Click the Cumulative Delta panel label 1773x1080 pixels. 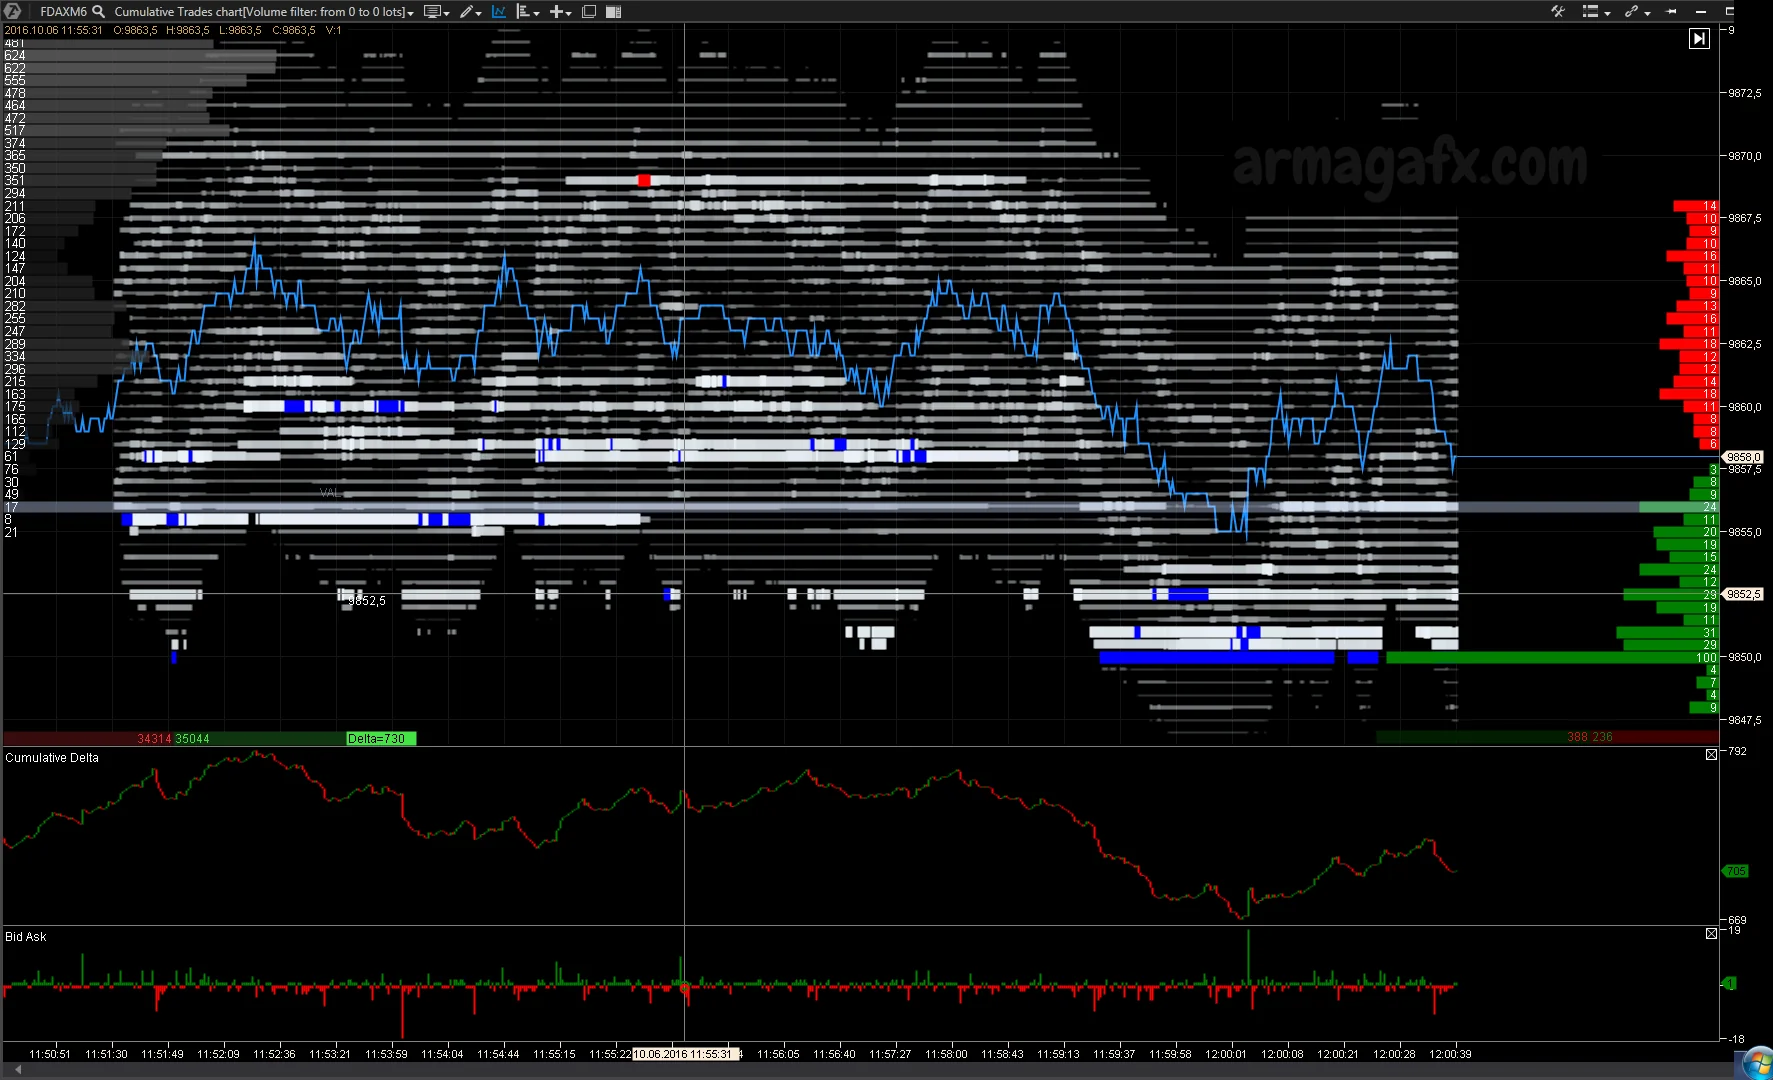pos(52,758)
